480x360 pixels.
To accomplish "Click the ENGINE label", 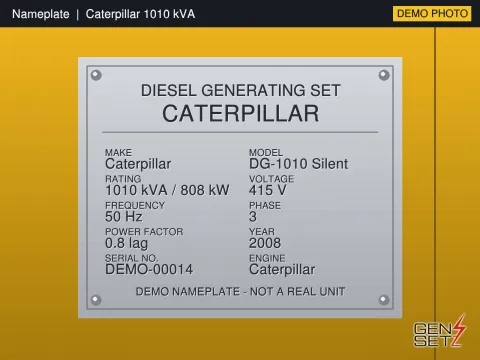I will (267, 258).
